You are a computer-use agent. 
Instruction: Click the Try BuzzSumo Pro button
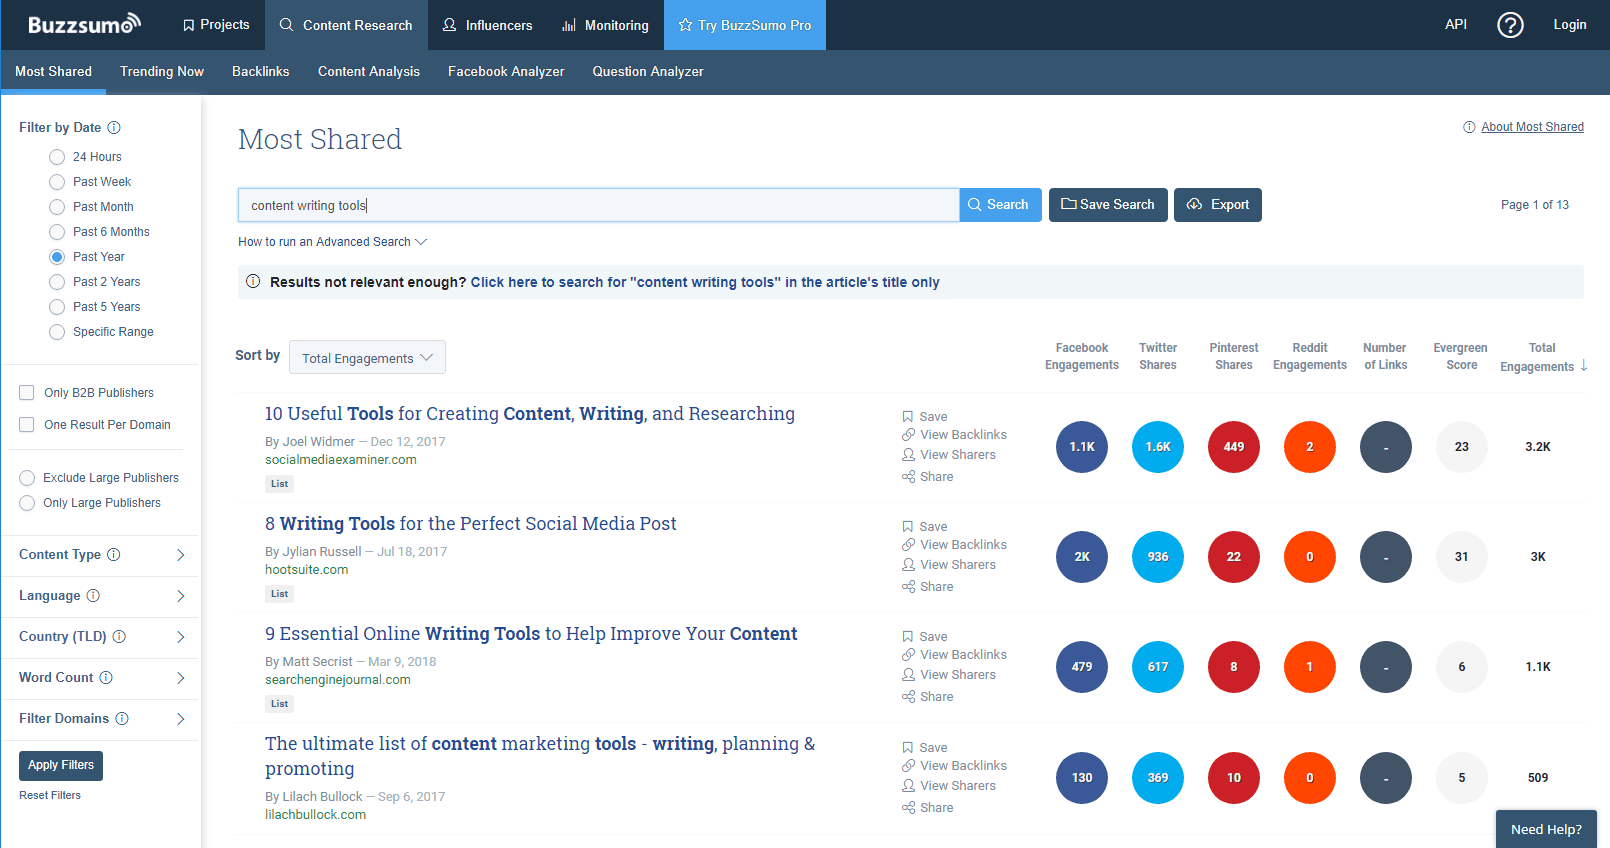pyautogui.click(x=745, y=25)
